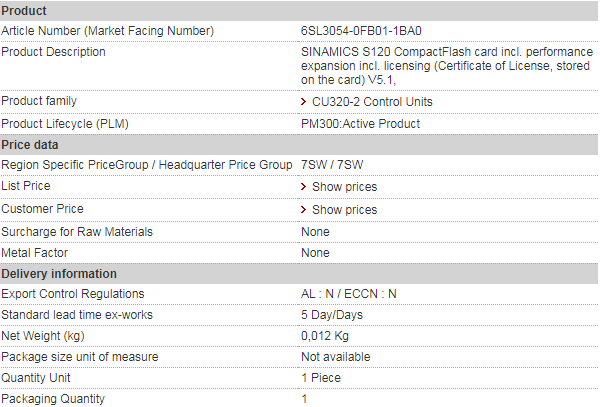Click the Delivery information section header
Image resolution: width=600 pixels, height=407 pixels.
299,274
